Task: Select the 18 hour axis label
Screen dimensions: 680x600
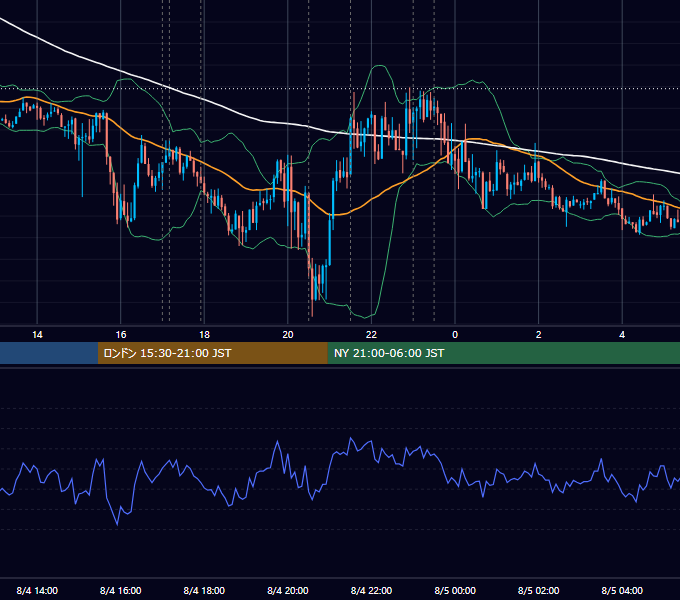Action: click(204, 335)
